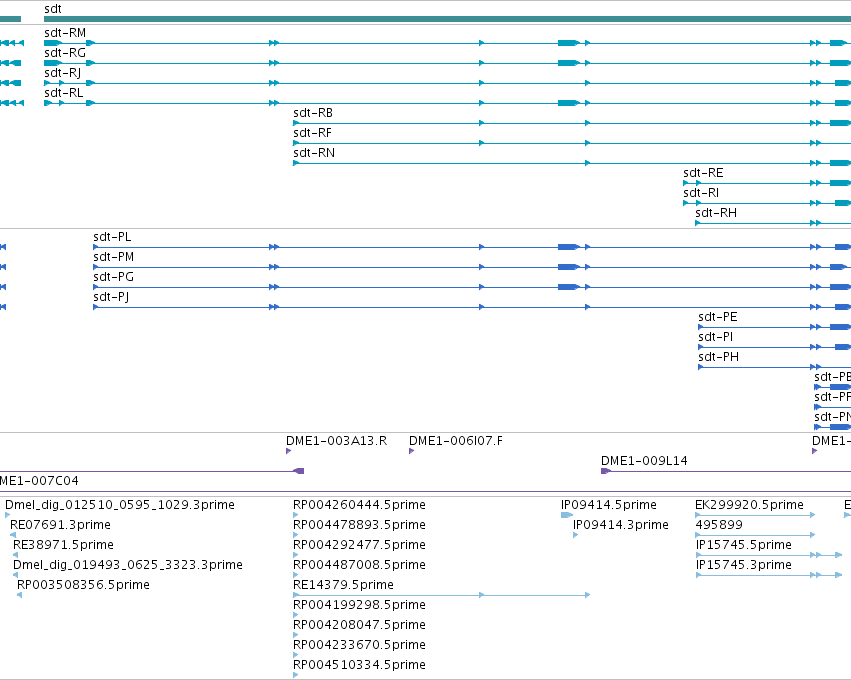Select the sdt-RI transcript label
The image size is (851, 680).
tap(701, 193)
